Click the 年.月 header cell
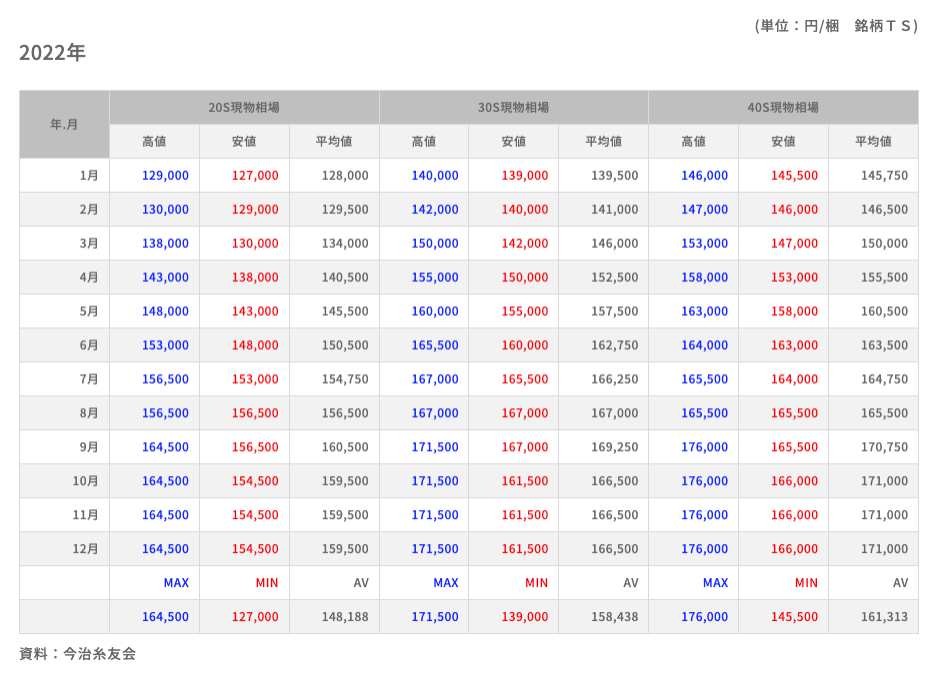936x676 pixels. (64, 125)
